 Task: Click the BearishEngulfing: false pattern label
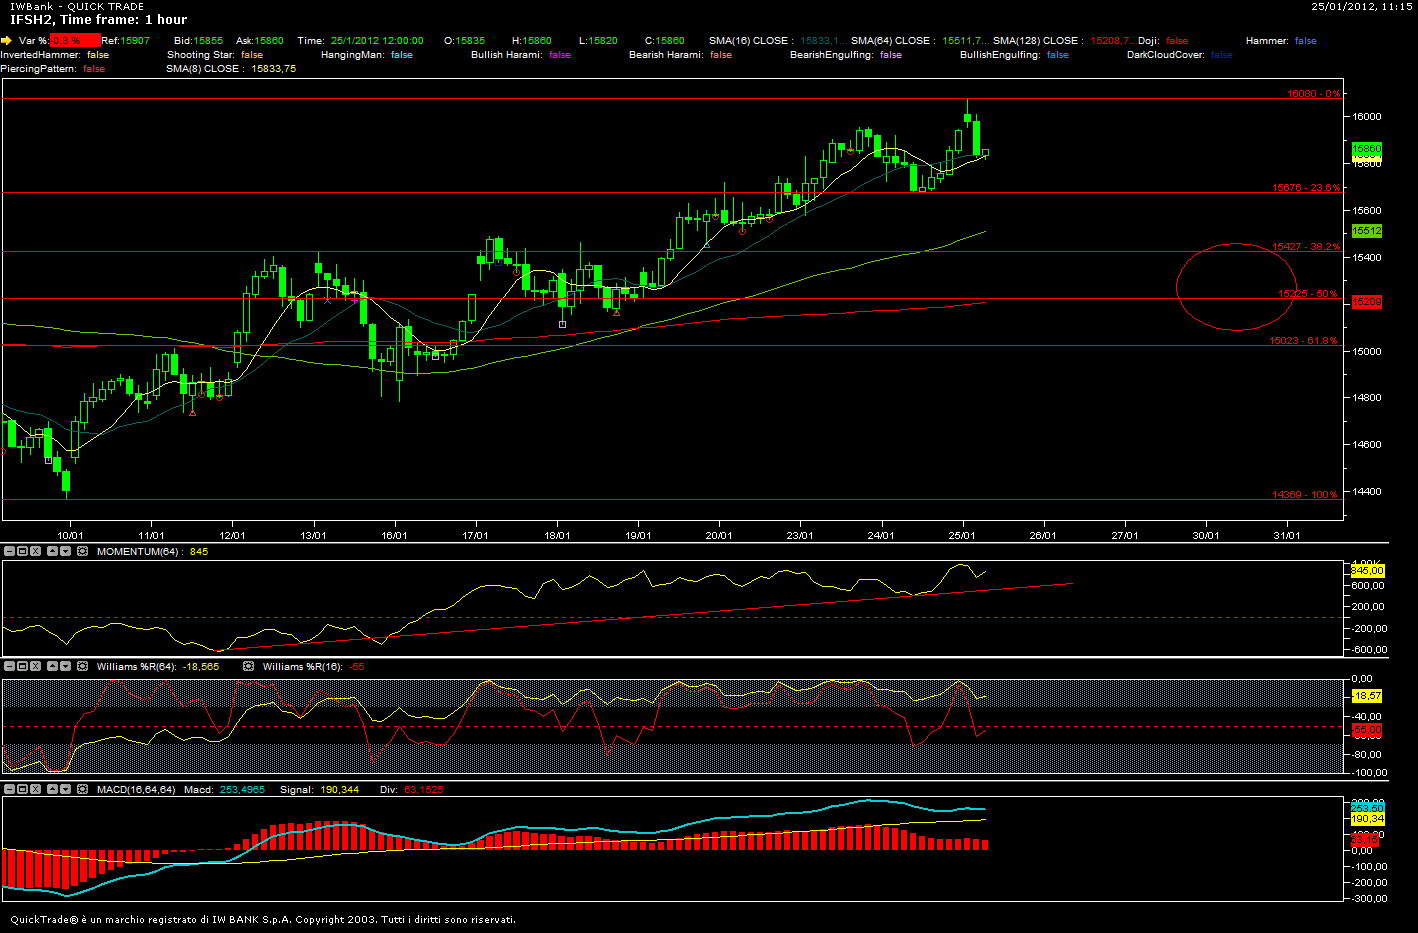point(846,55)
